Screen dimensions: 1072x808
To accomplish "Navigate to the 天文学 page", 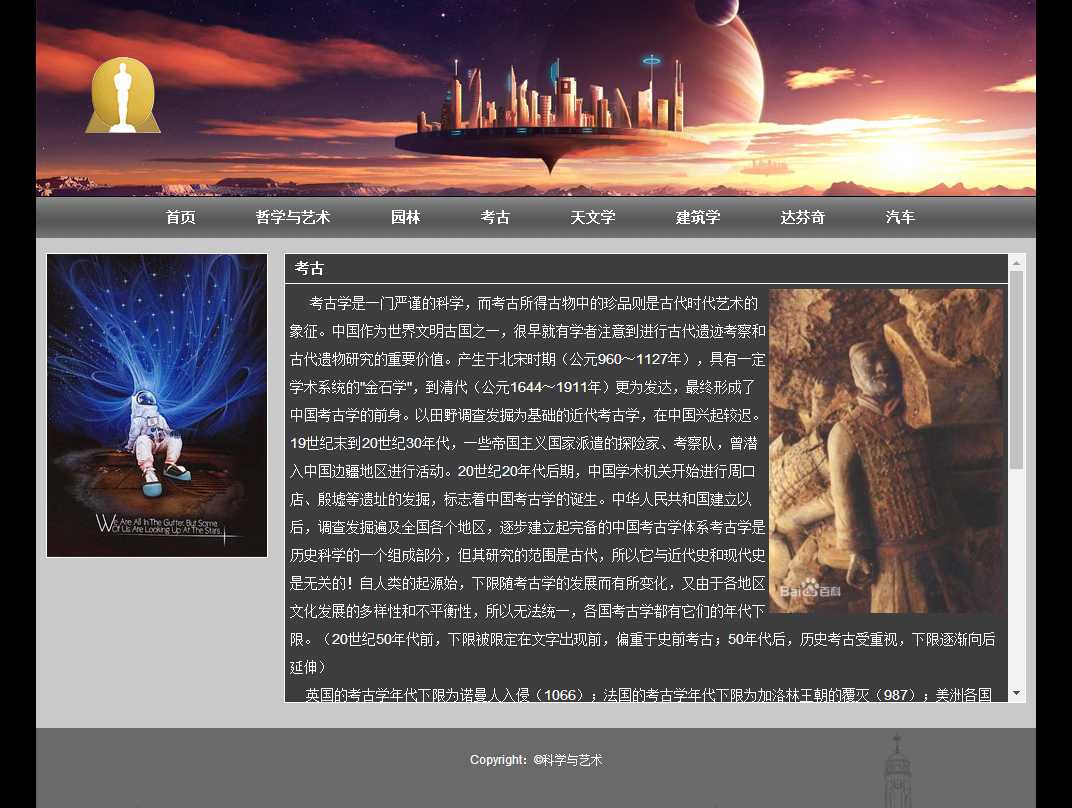I will coord(592,217).
